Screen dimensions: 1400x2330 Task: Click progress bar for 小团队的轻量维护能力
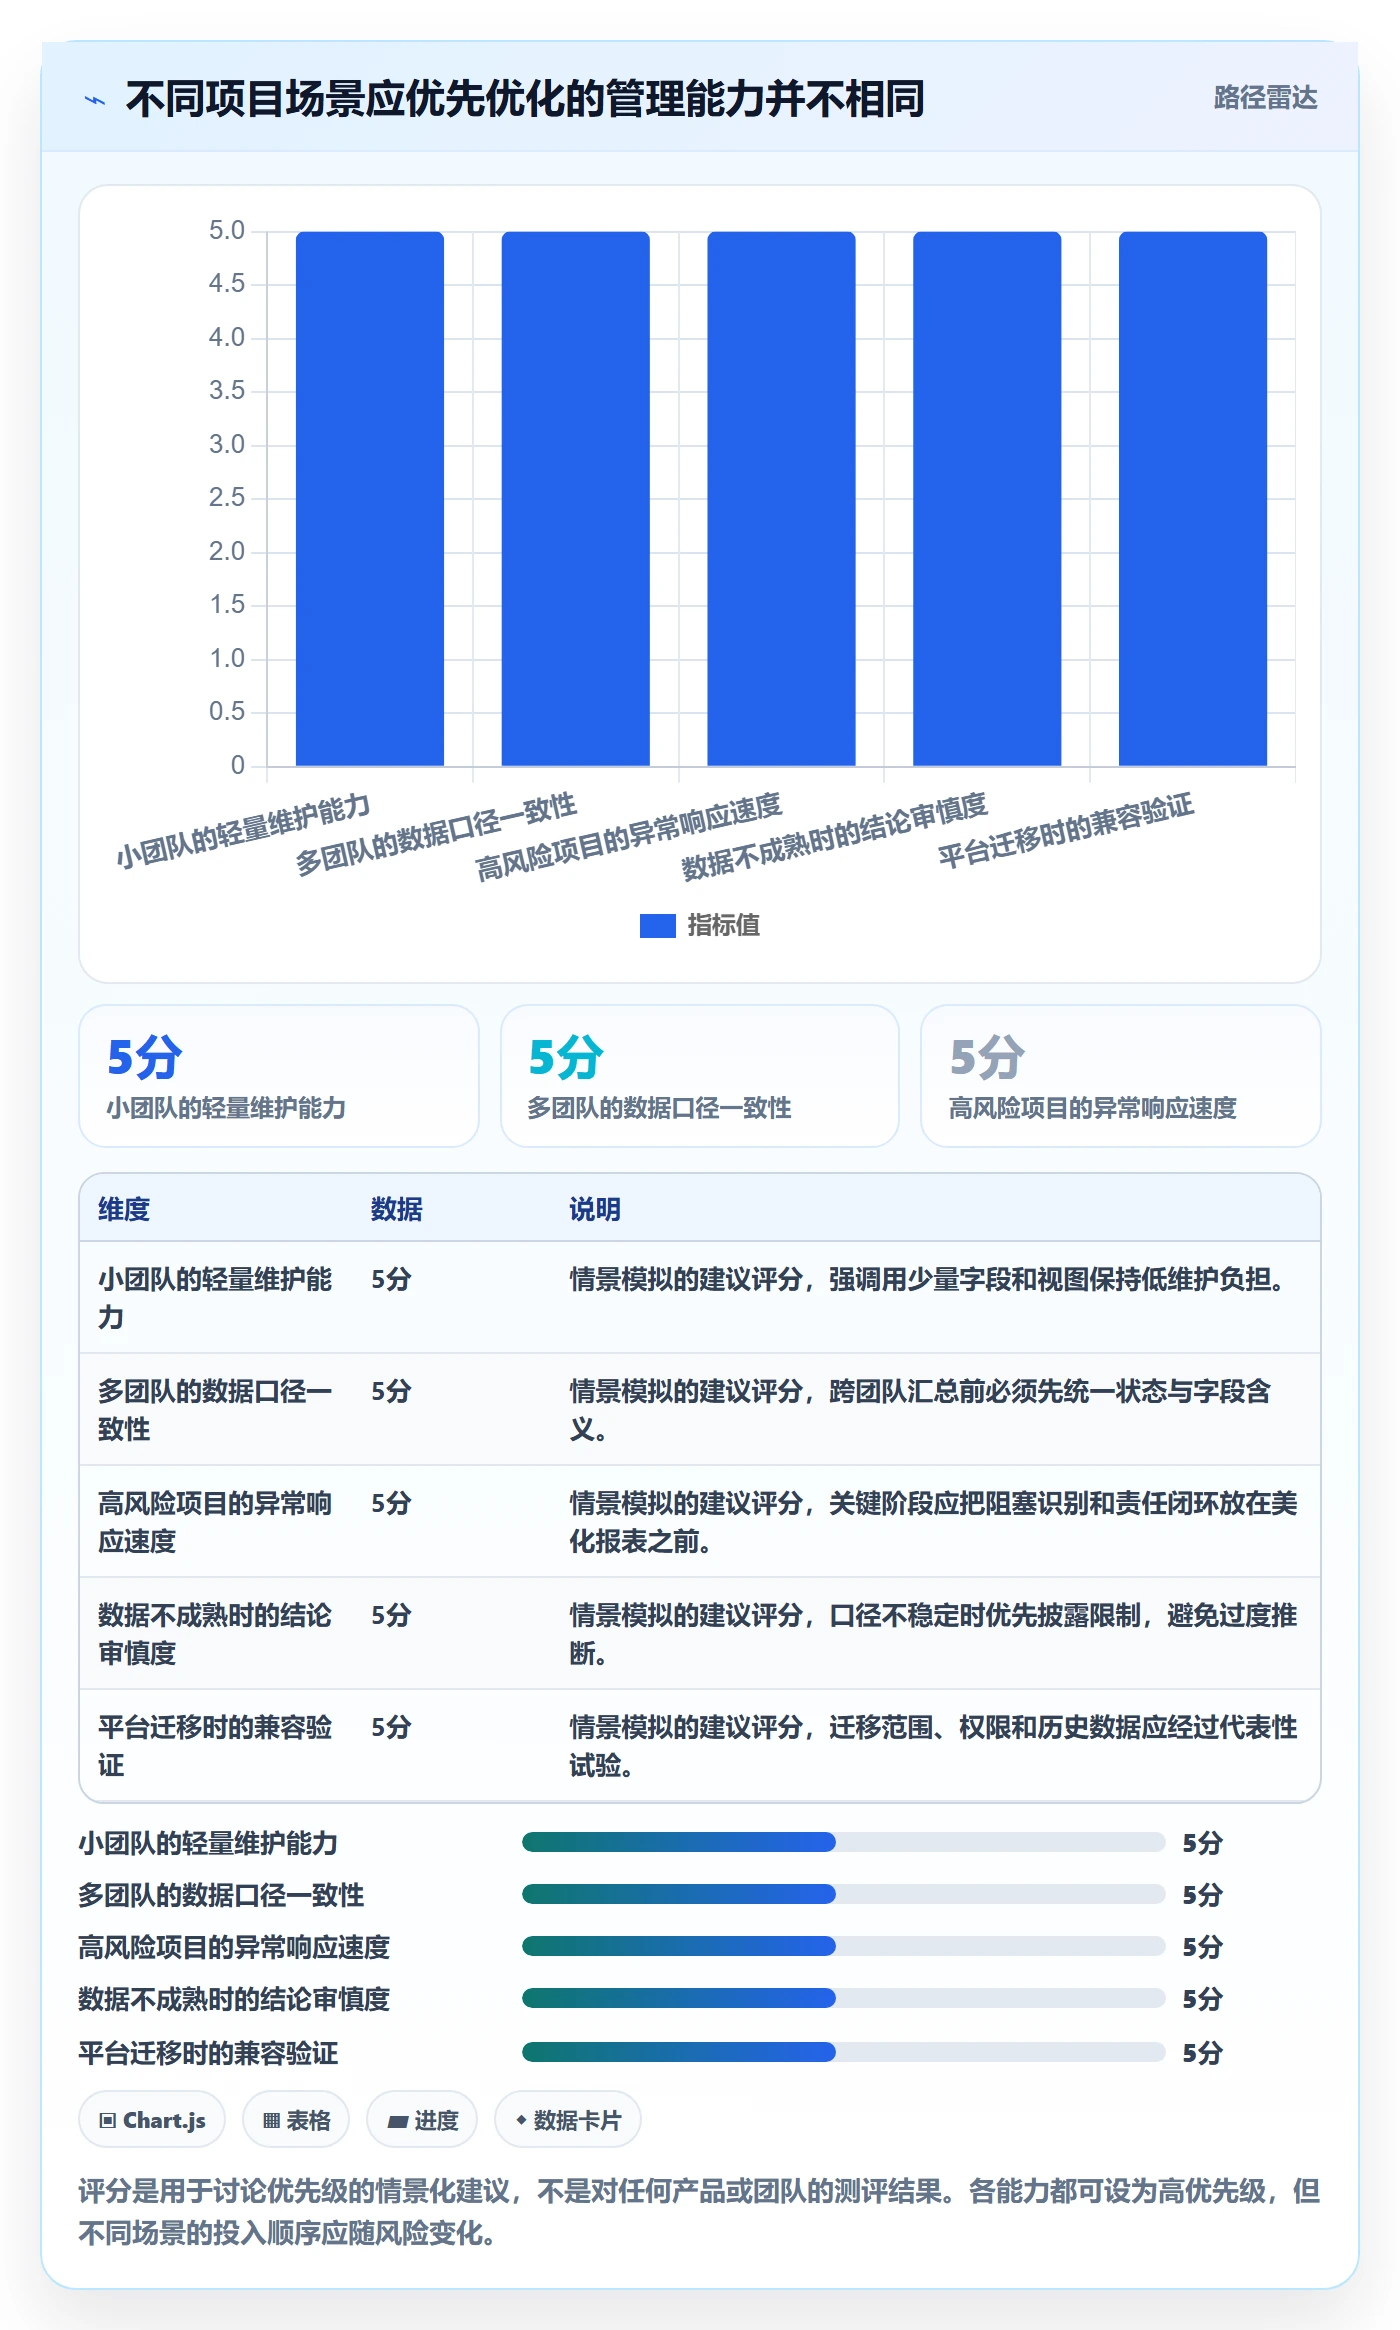pyautogui.click(x=843, y=1842)
